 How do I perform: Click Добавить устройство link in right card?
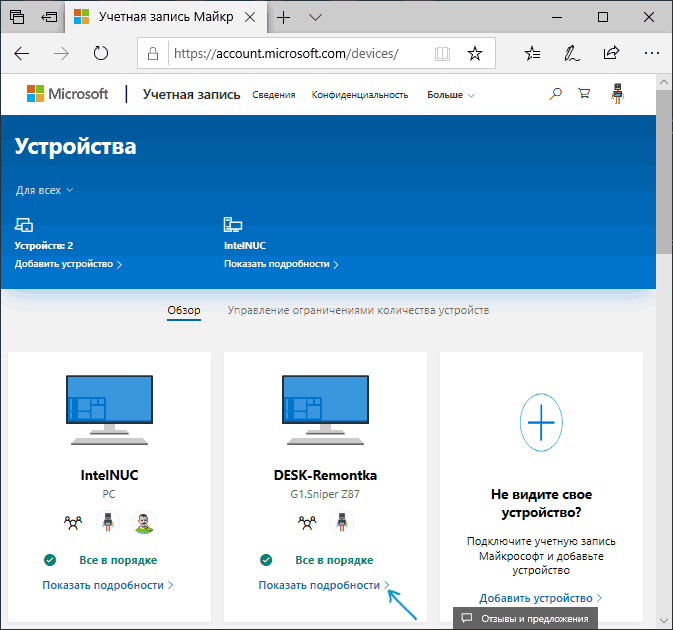tap(541, 598)
